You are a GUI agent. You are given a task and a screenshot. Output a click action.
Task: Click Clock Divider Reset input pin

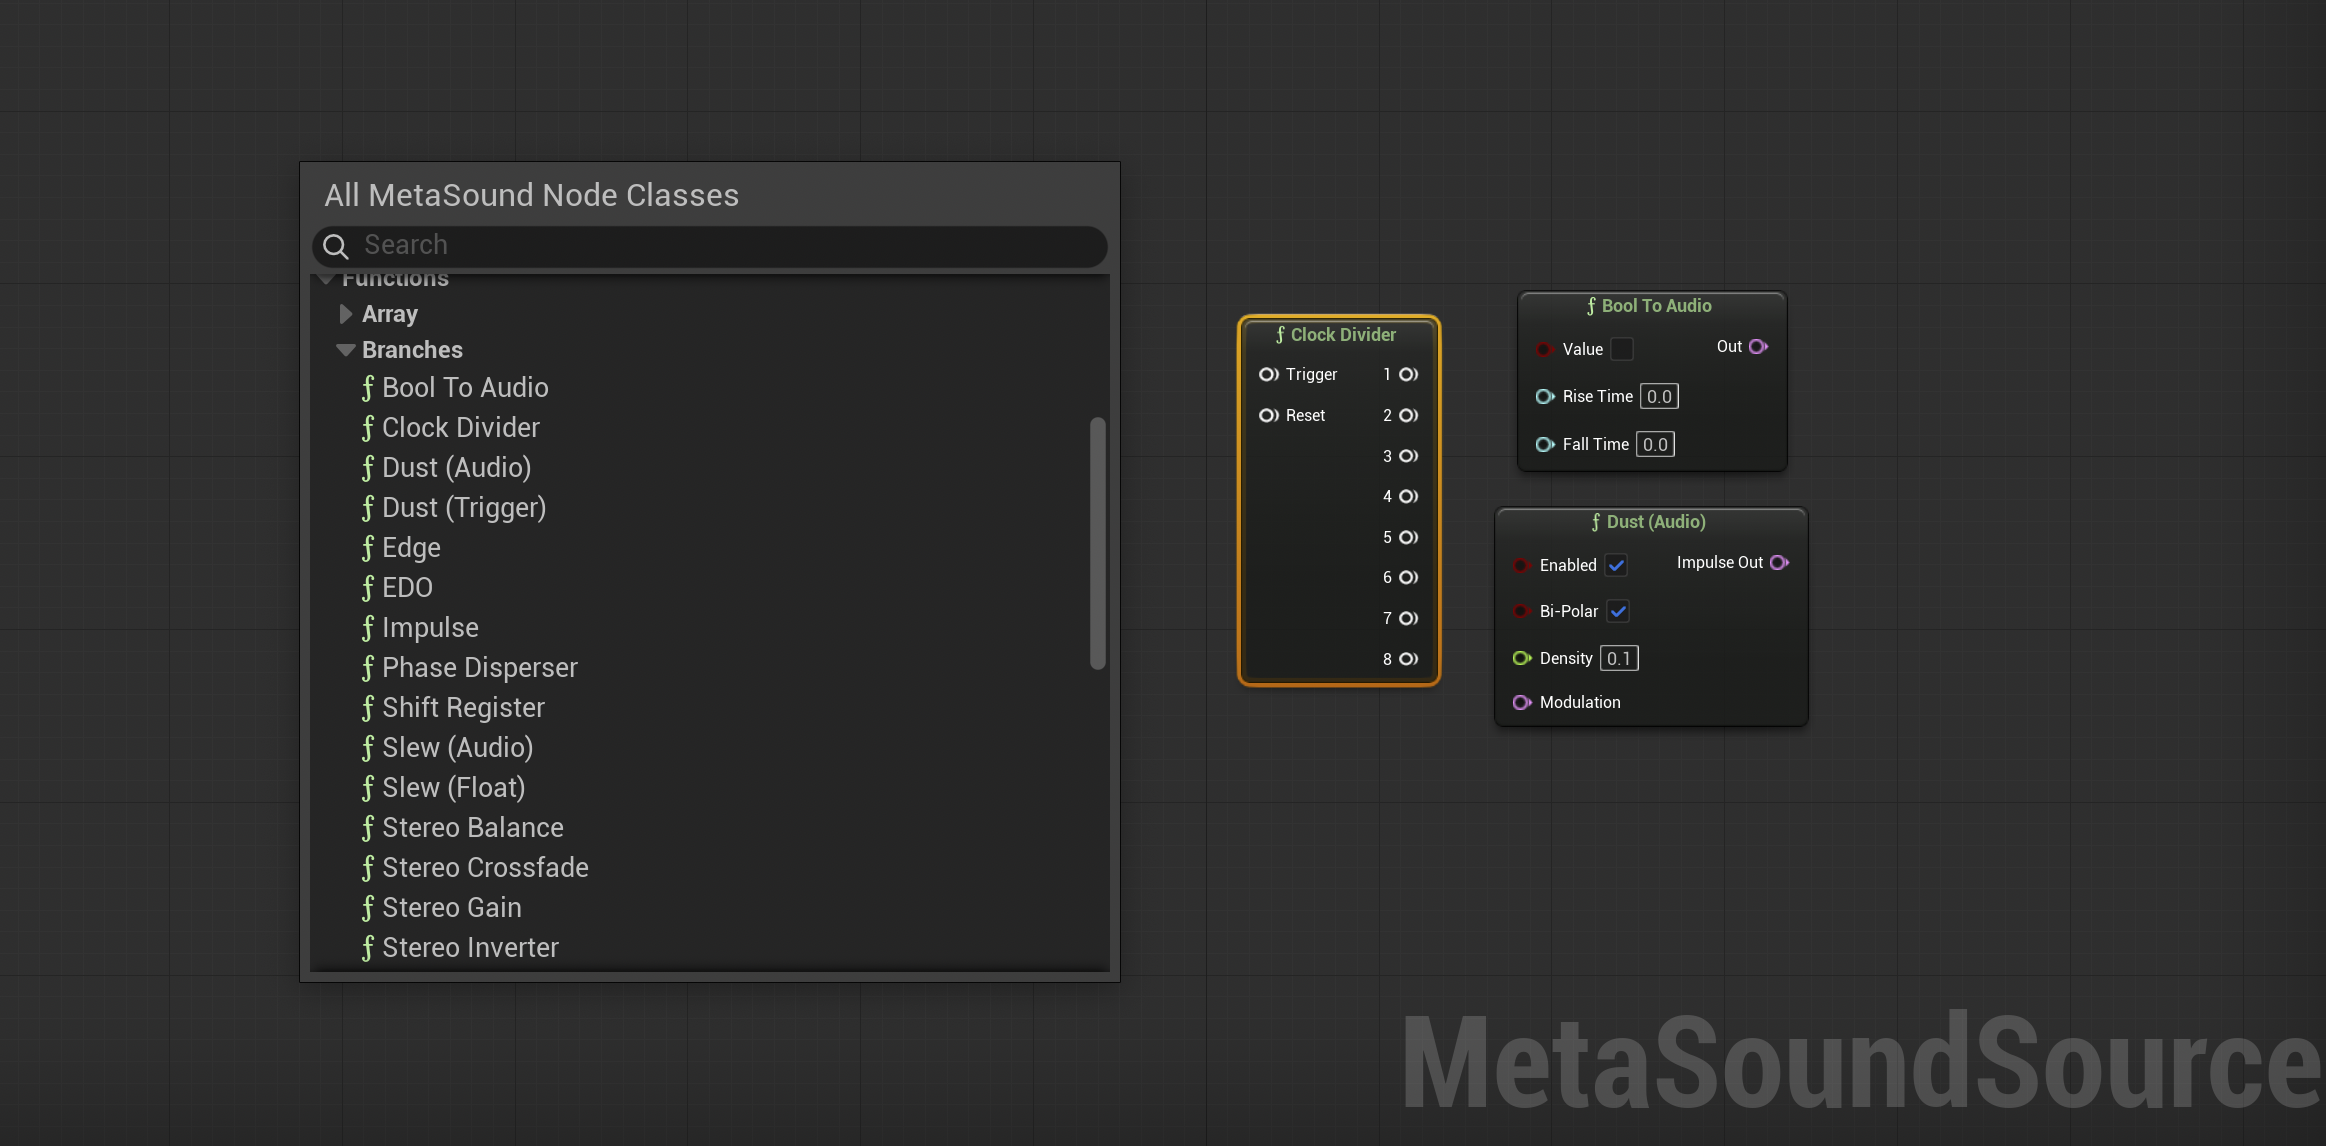1268,415
